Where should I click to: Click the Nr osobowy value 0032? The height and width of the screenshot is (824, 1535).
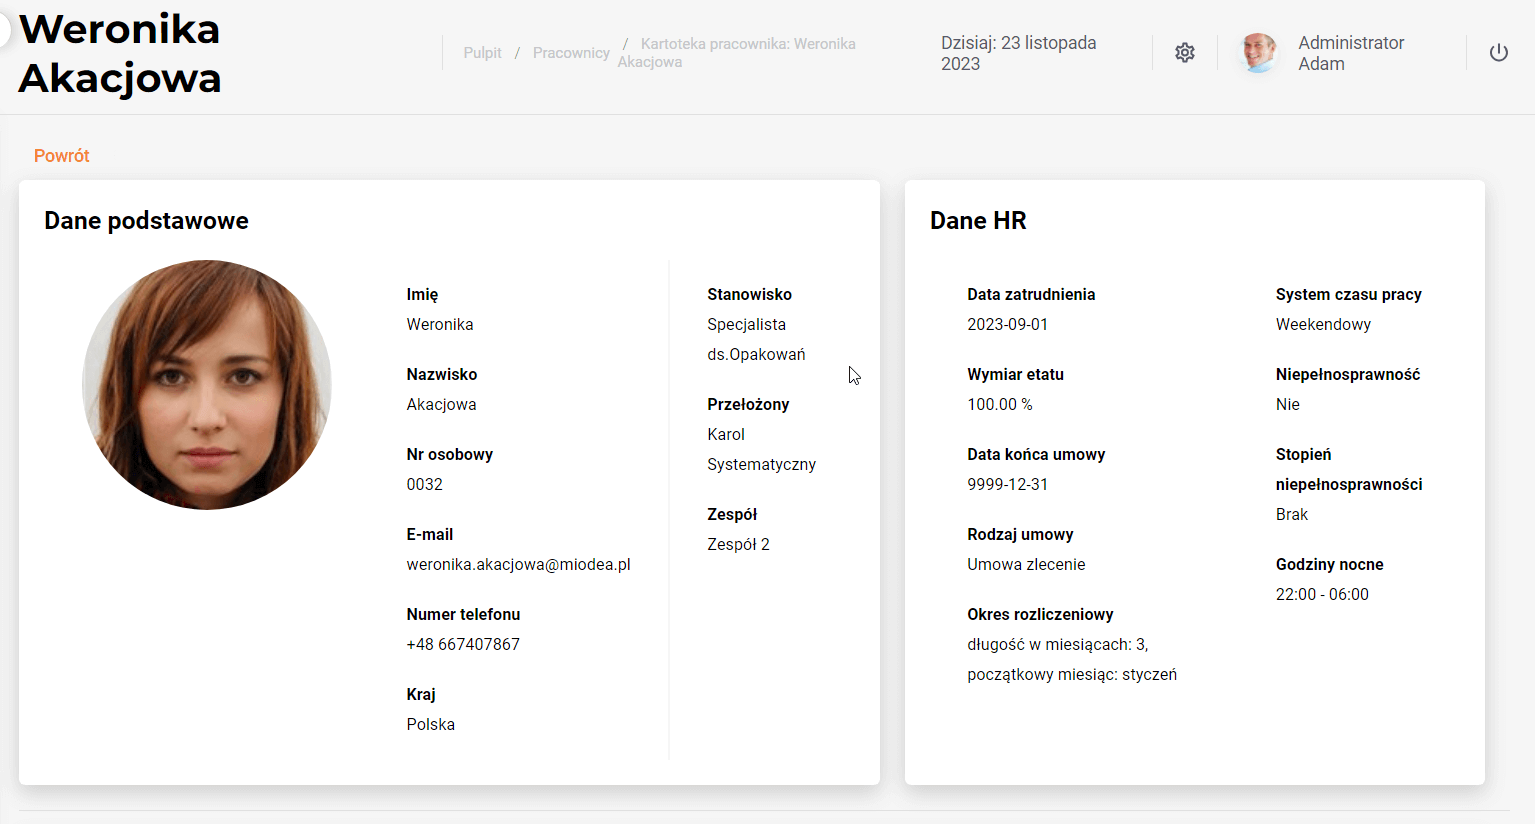[x=424, y=484]
